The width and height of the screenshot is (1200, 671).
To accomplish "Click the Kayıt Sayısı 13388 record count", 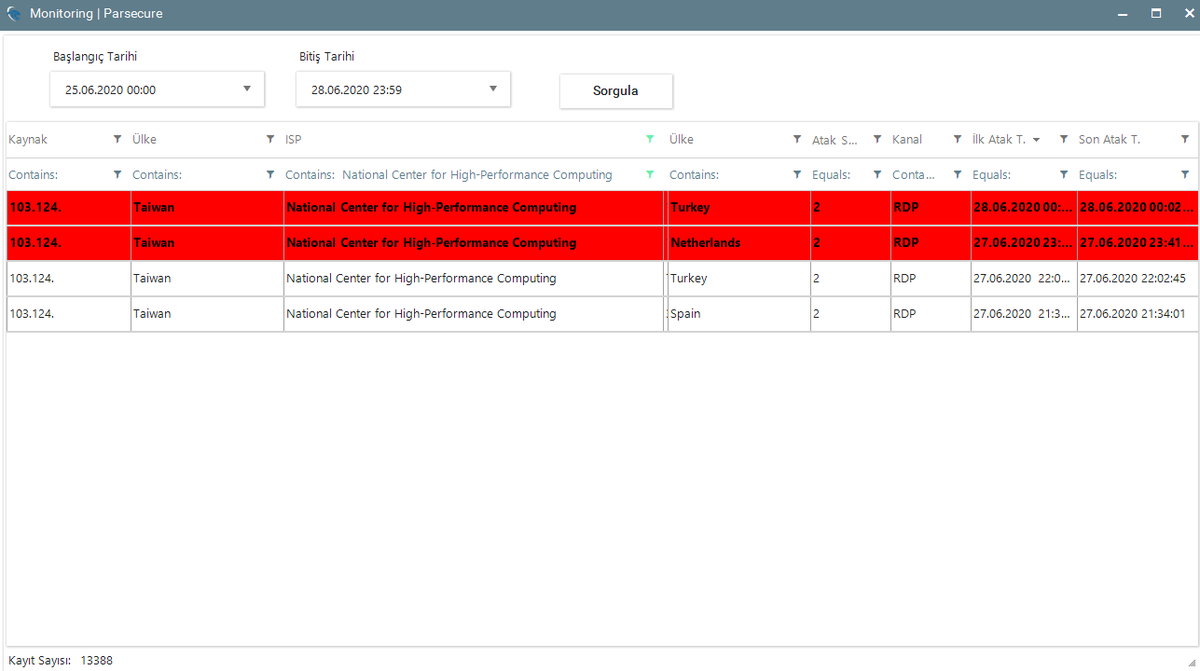I will (60, 660).
